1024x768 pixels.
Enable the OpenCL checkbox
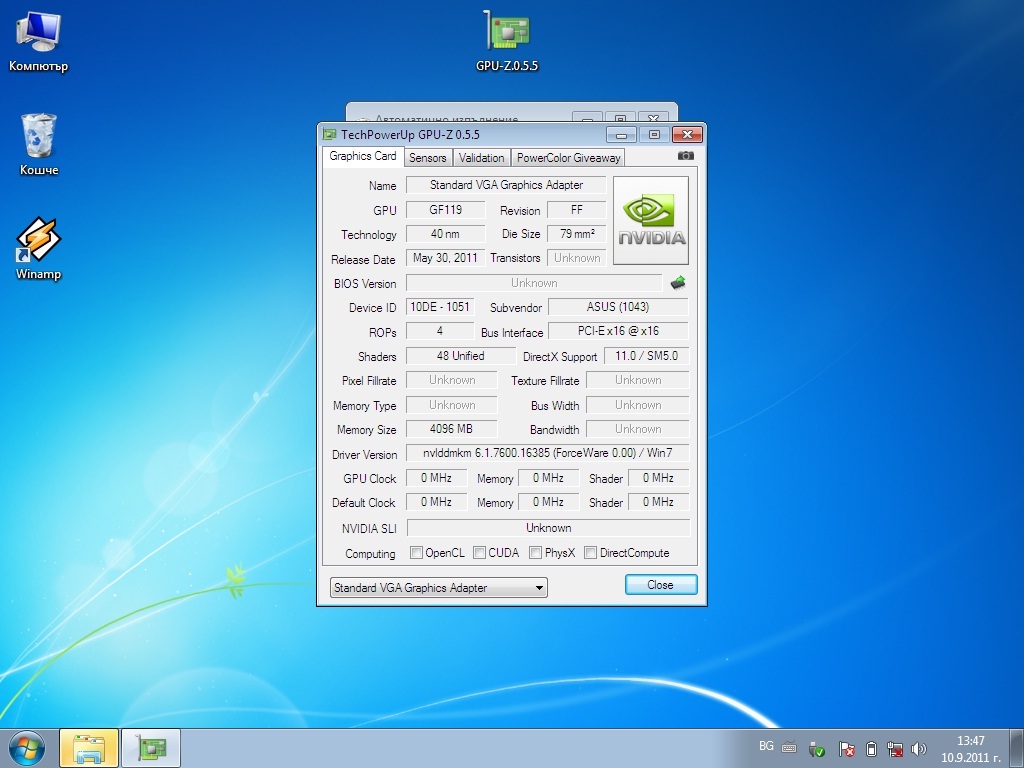click(416, 552)
